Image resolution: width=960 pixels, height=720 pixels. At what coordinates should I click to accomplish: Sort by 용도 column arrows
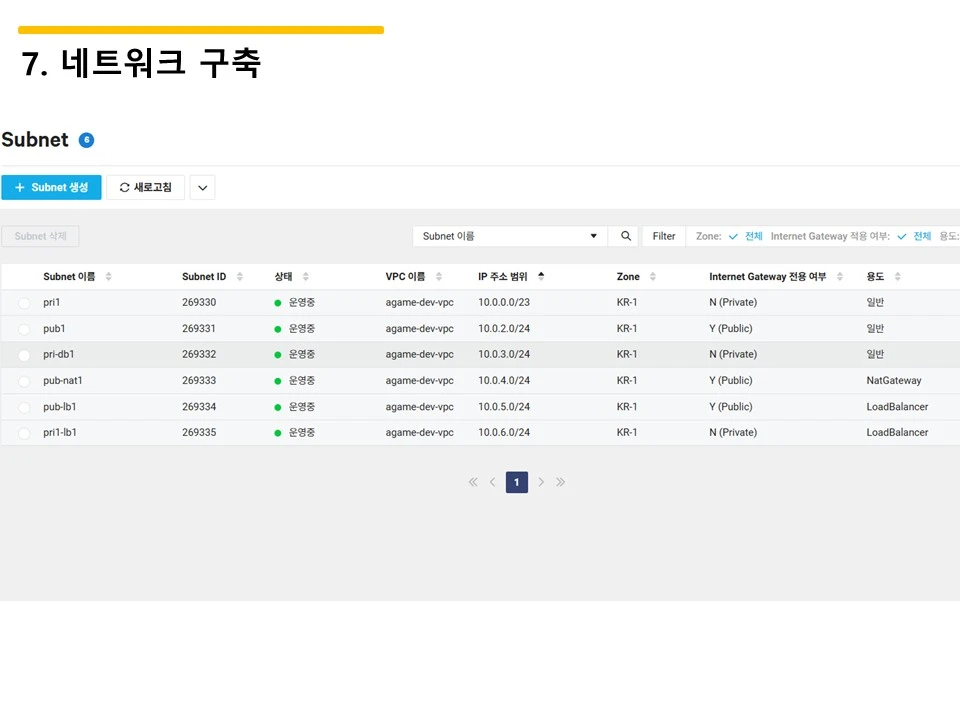pyautogui.click(x=898, y=277)
